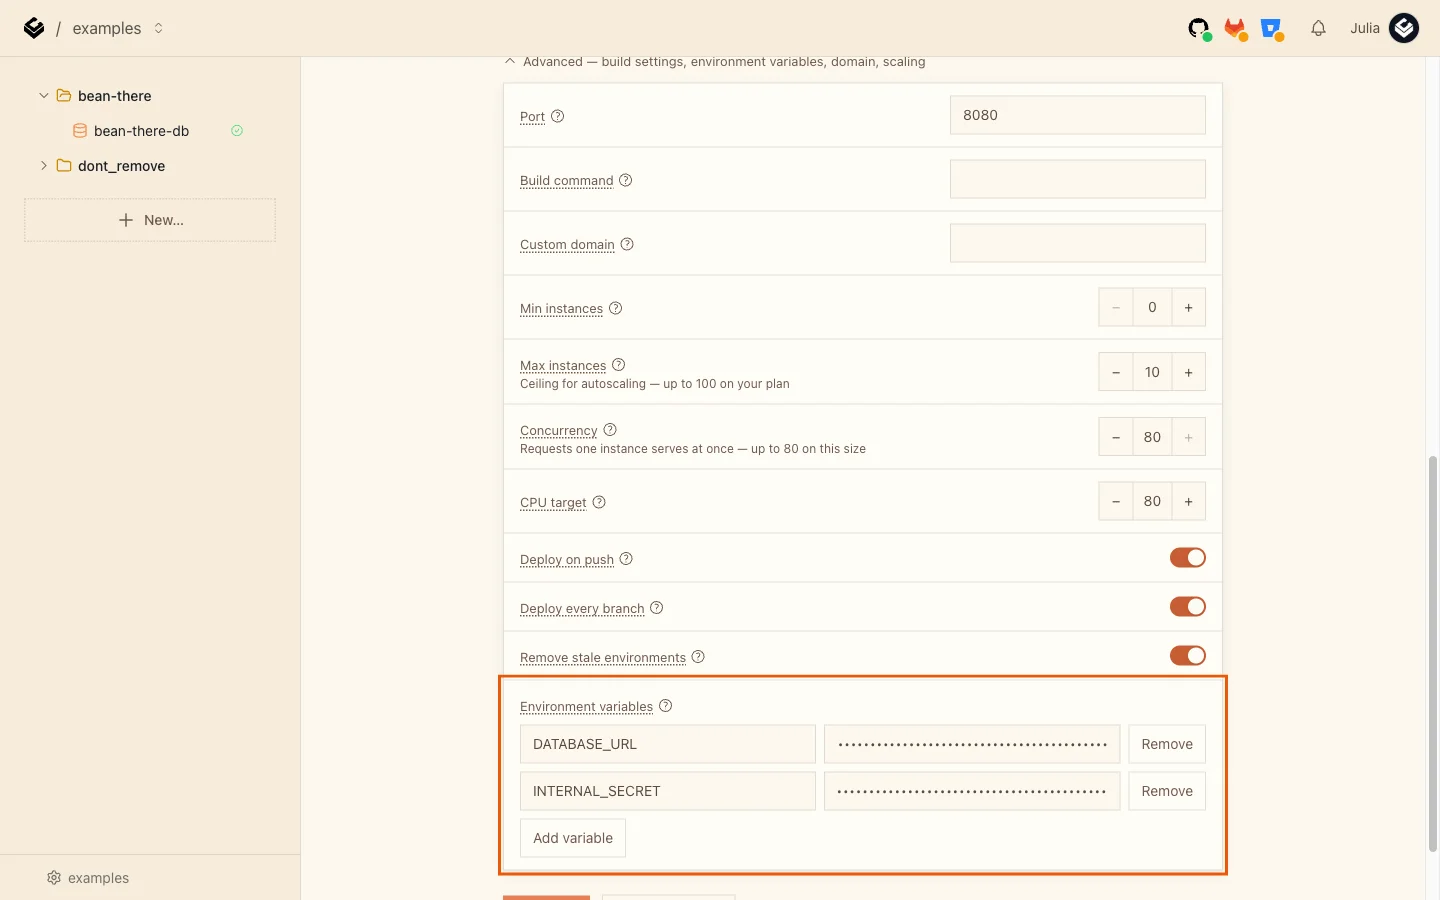Show help for Deploy on push

click(626, 559)
